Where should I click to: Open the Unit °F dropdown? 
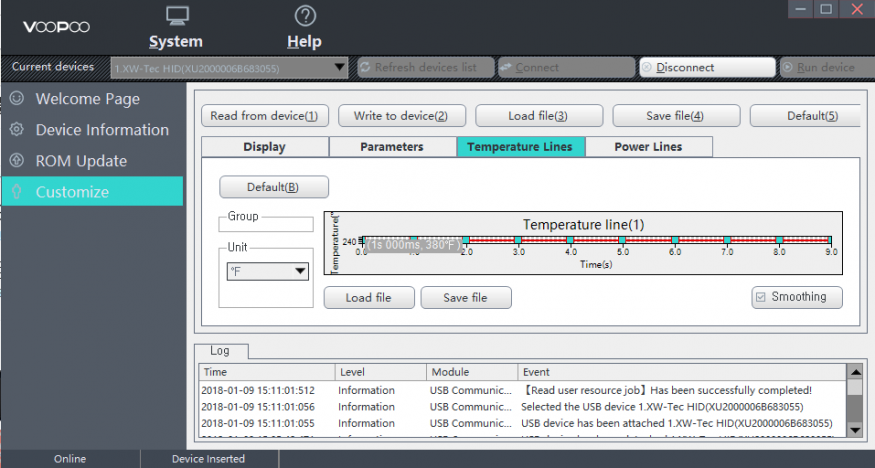[x=267, y=272]
